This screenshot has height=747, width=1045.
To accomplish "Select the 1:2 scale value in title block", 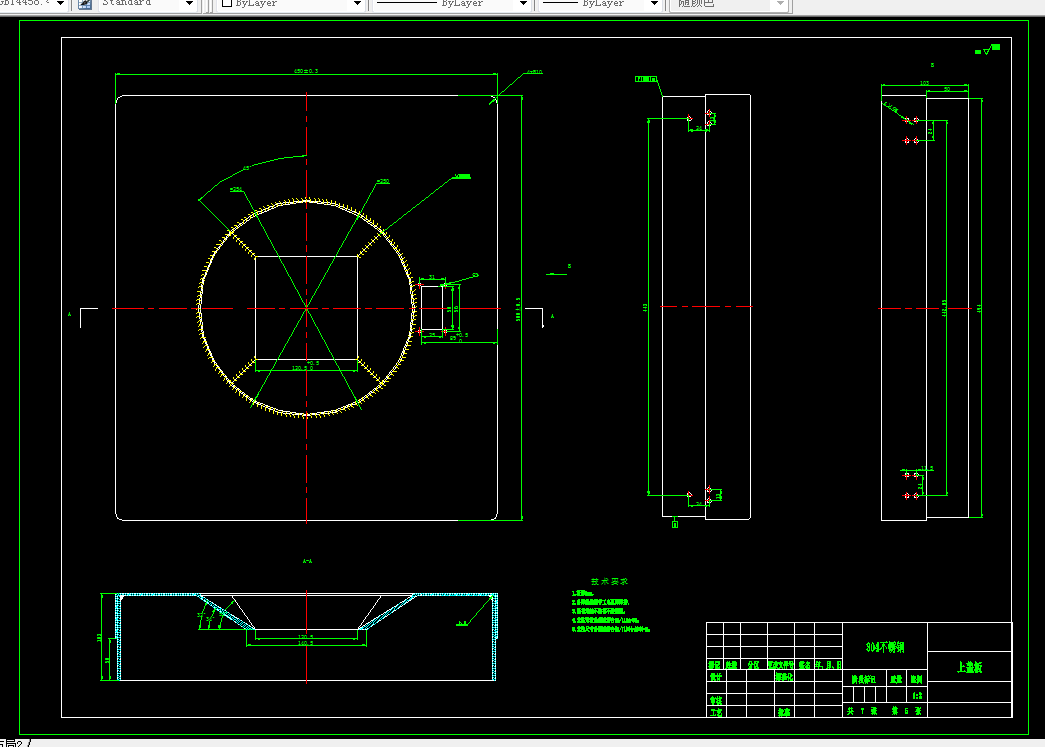I will coord(917,695).
